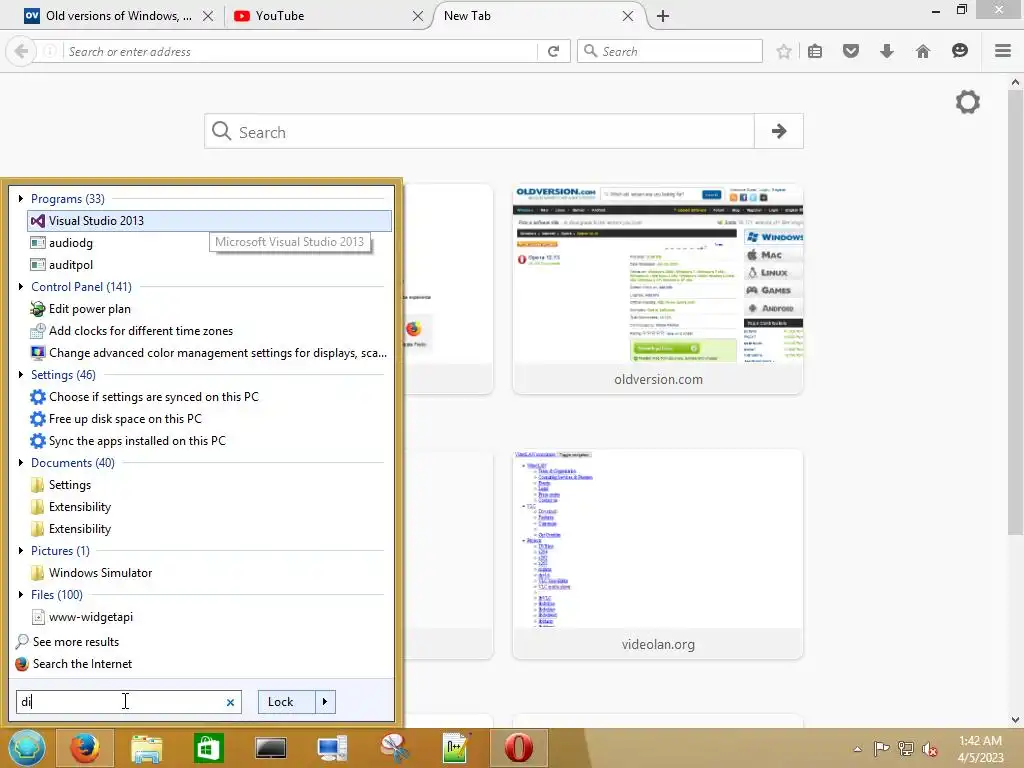Open Opera from the taskbar
This screenshot has height=768, width=1024.
pyautogui.click(x=518, y=748)
